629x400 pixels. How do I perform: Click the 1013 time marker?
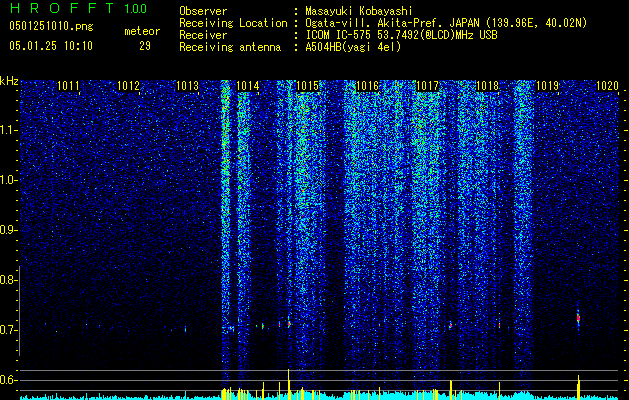click(x=188, y=85)
